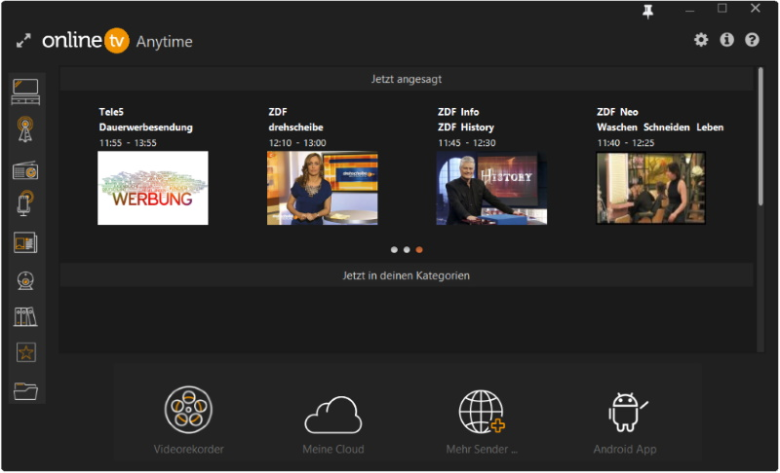
Task: Open the podcast microphone sidebar icon
Action: [25, 203]
